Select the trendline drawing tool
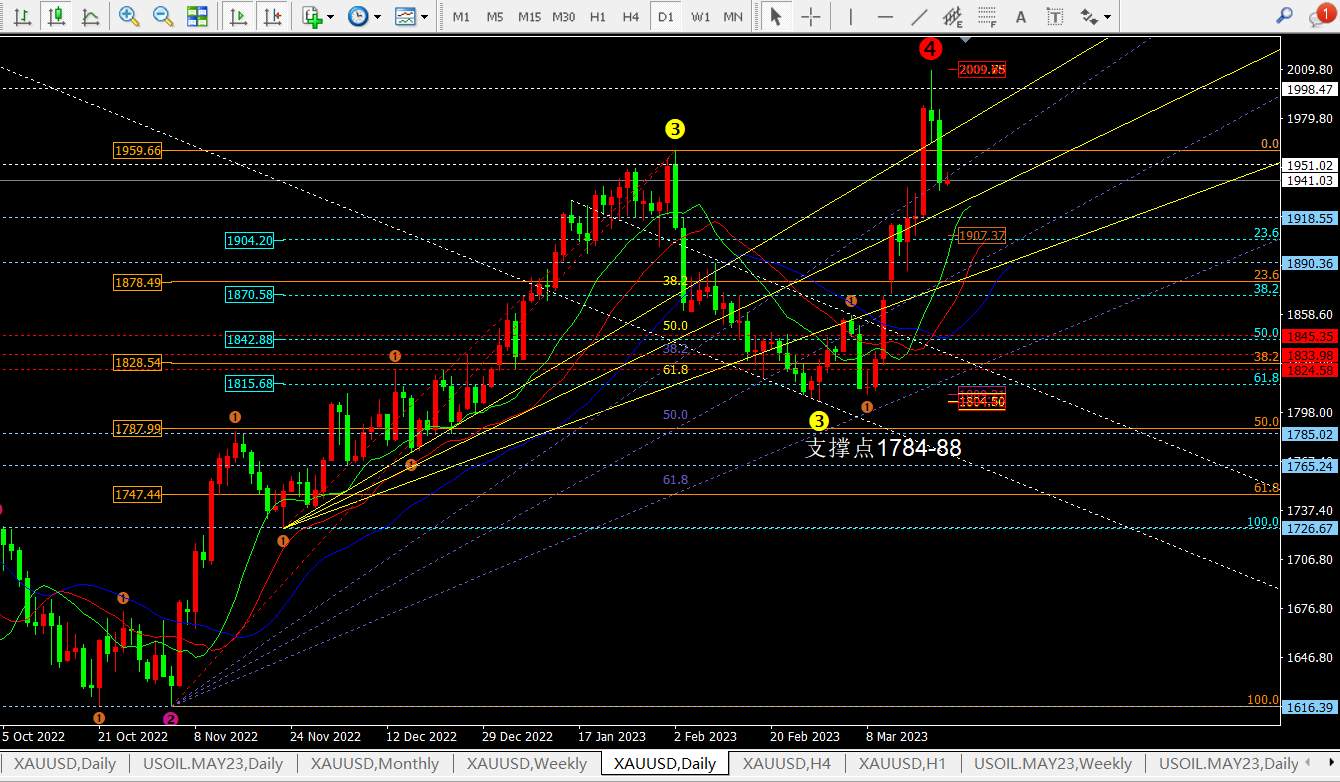1340x782 pixels. tap(919, 16)
